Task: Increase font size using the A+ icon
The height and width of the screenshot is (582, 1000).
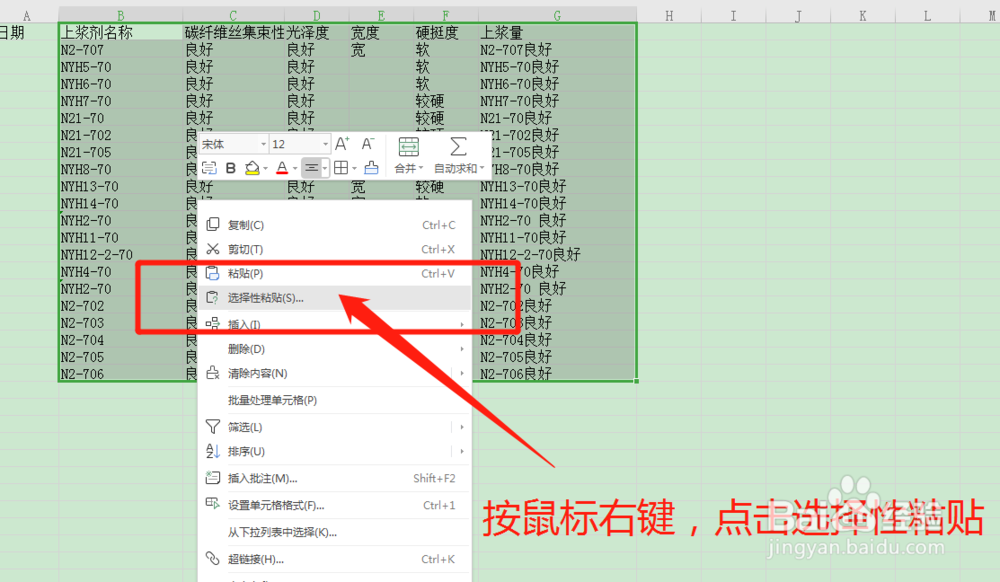Action: coord(340,144)
